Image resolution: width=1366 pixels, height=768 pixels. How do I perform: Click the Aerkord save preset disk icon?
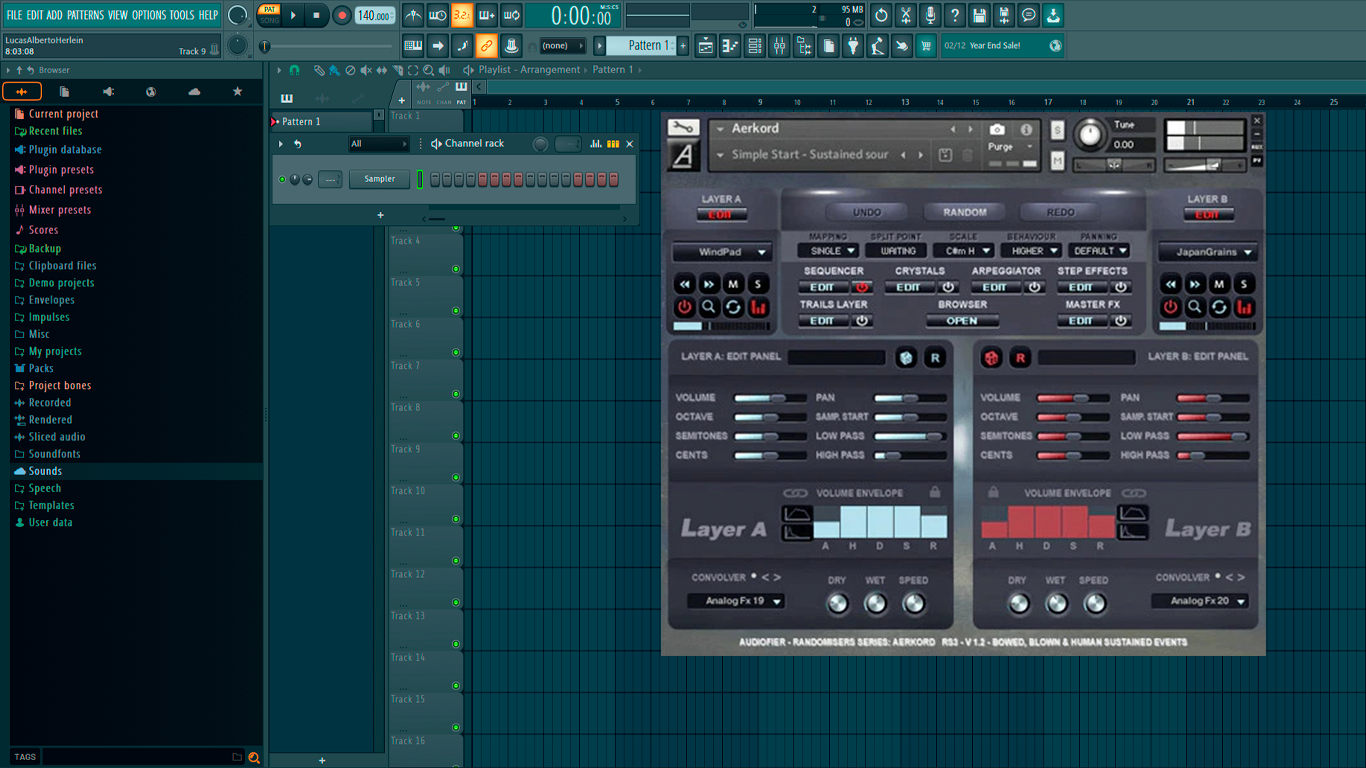point(945,155)
